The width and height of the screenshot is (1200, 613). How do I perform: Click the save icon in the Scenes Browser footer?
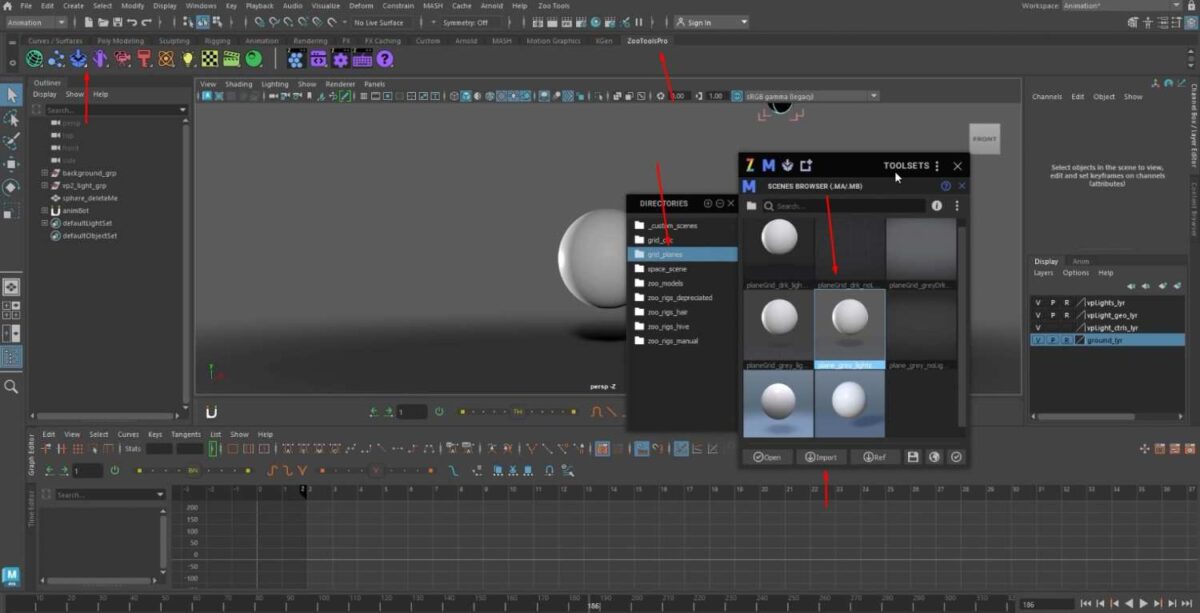[912, 456]
